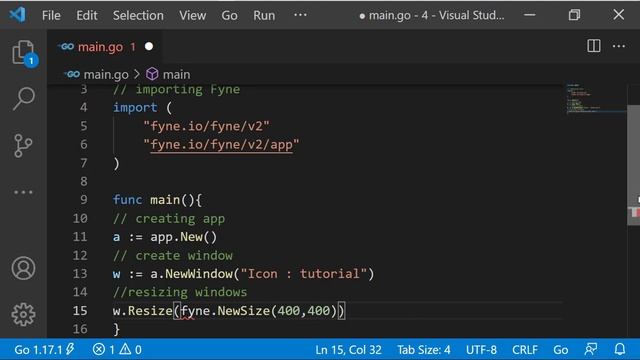Open the Explorer view in activity bar
Screen dimensions: 640x360
tap(24, 53)
